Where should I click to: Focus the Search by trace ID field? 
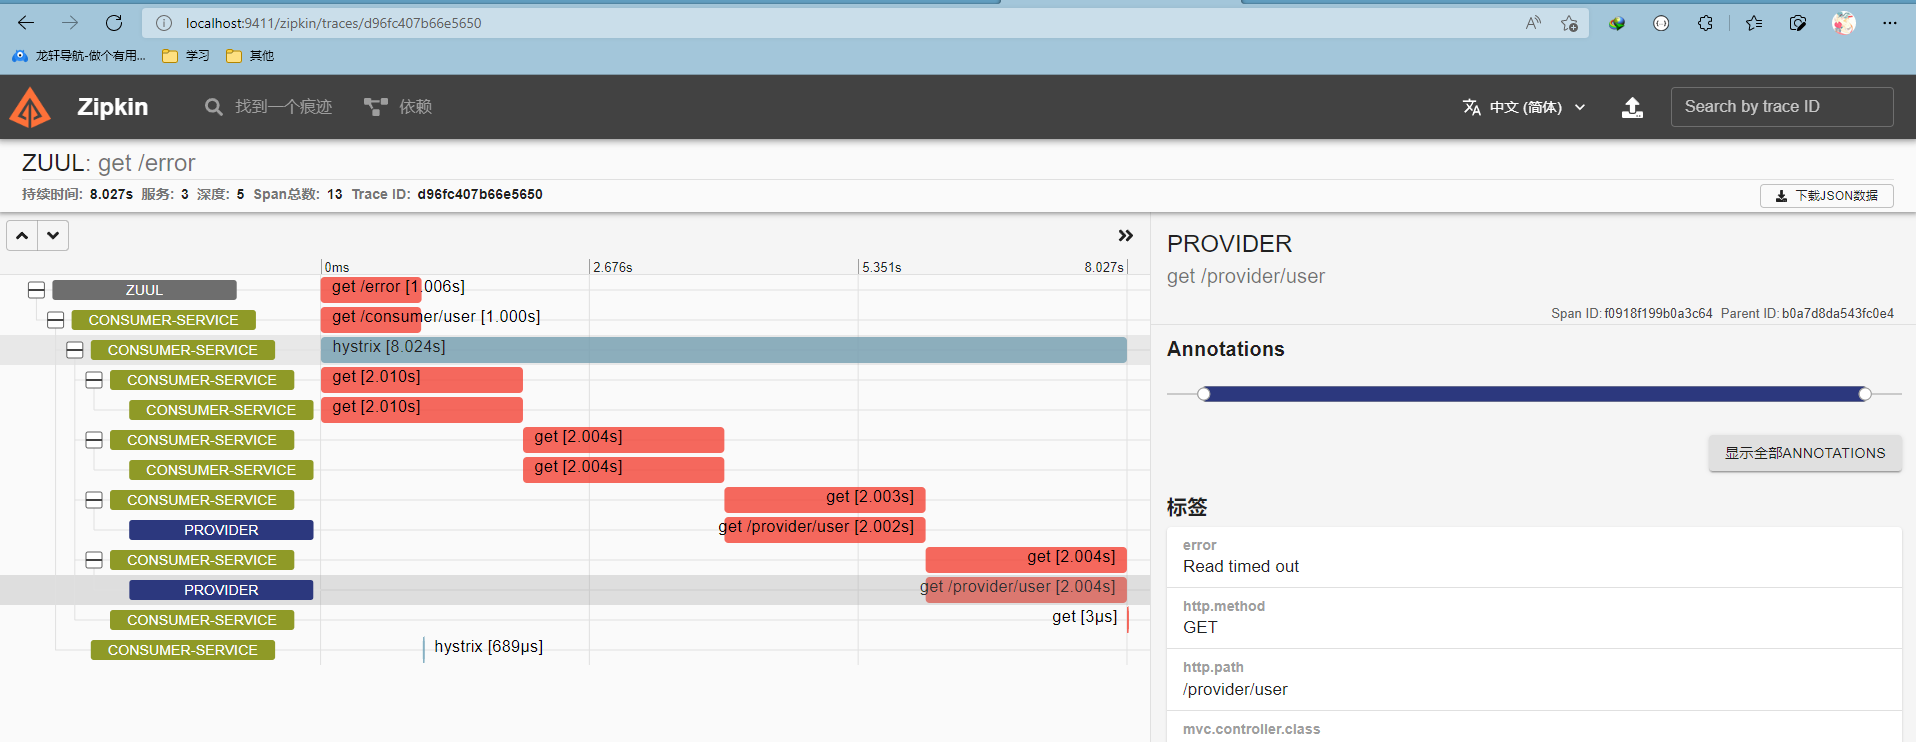(1782, 107)
